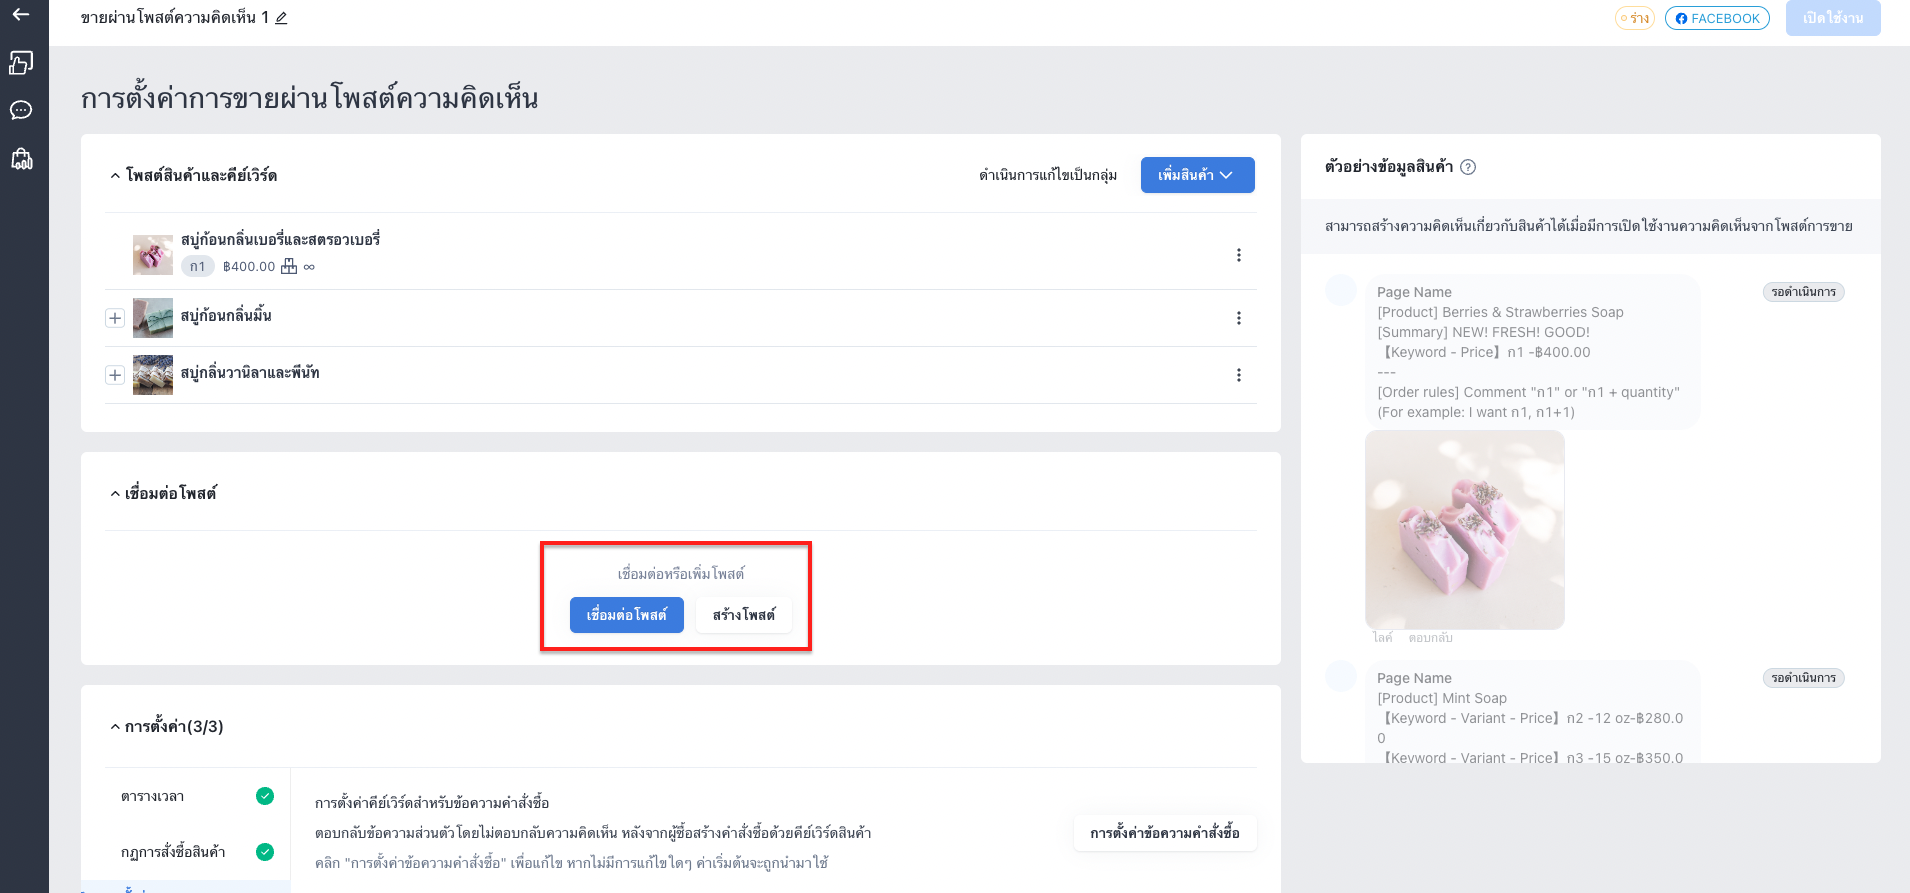
Task: Click the เปิดใช้งาน activate button
Action: (1833, 18)
